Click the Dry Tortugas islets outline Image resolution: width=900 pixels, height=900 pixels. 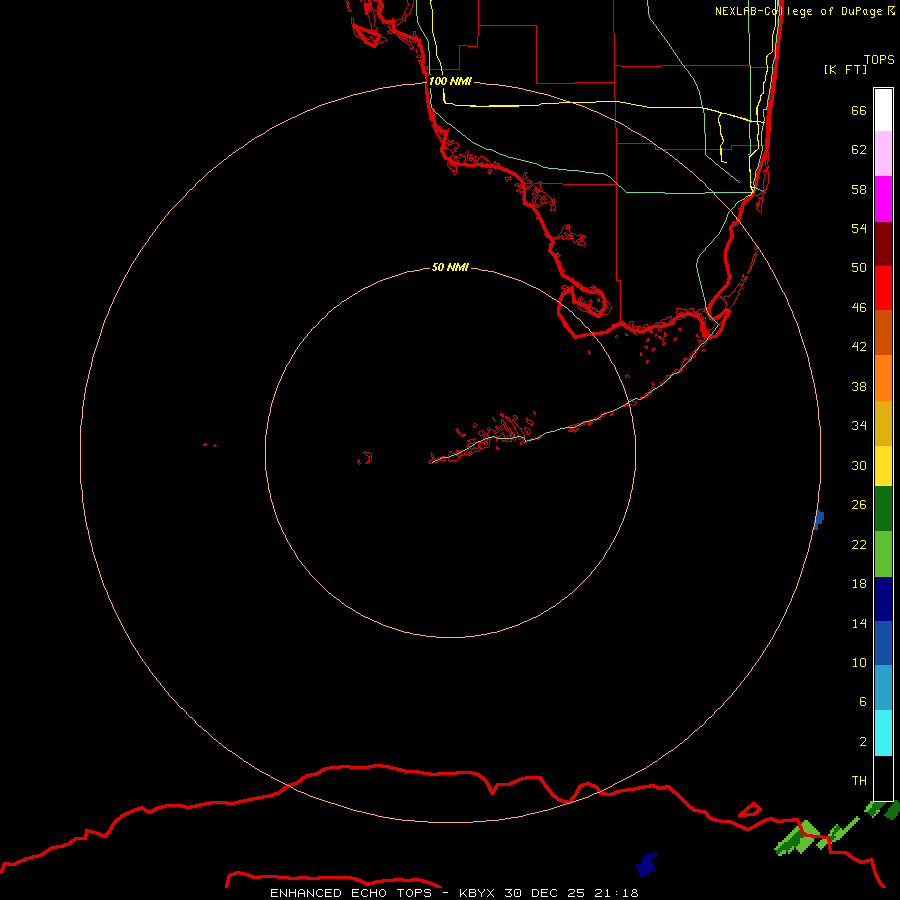tap(210, 444)
